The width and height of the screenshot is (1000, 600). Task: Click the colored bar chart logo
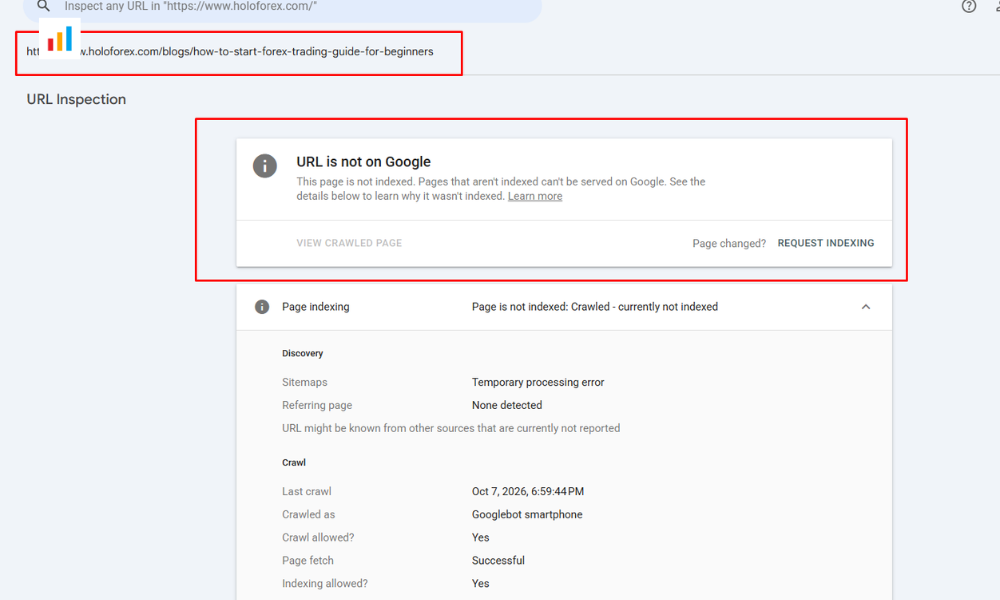click(60, 39)
